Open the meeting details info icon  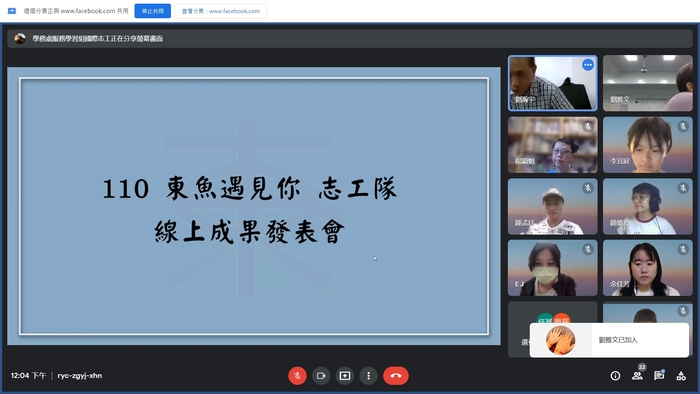coord(615,376)
